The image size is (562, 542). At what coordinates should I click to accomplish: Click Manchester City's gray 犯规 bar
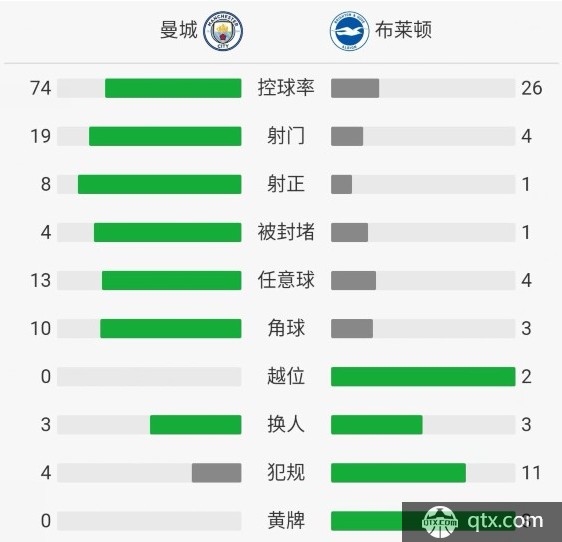point(216,473)
